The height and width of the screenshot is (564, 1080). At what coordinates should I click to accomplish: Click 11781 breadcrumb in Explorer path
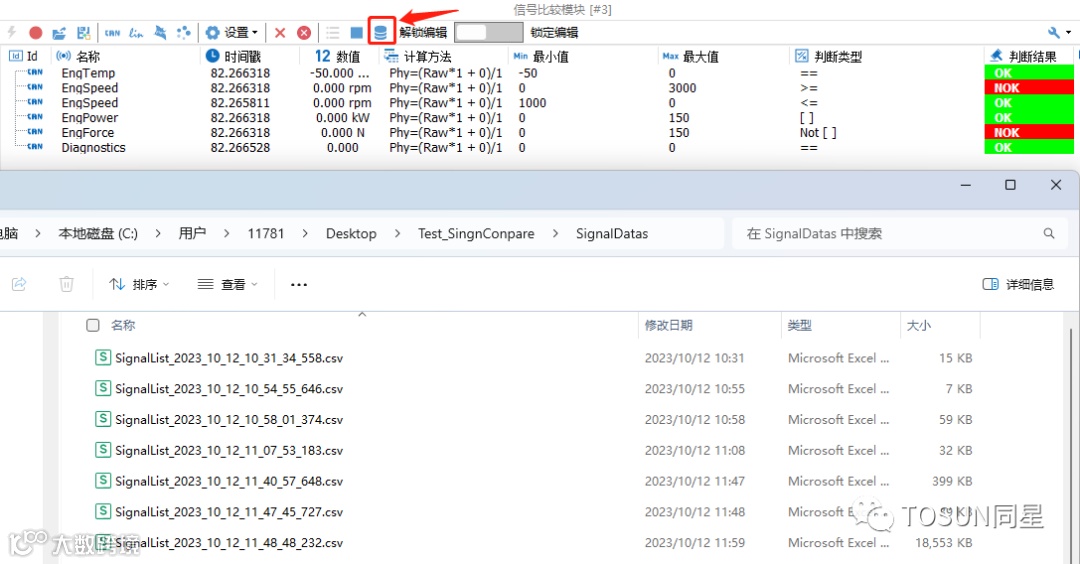point(266,233)
